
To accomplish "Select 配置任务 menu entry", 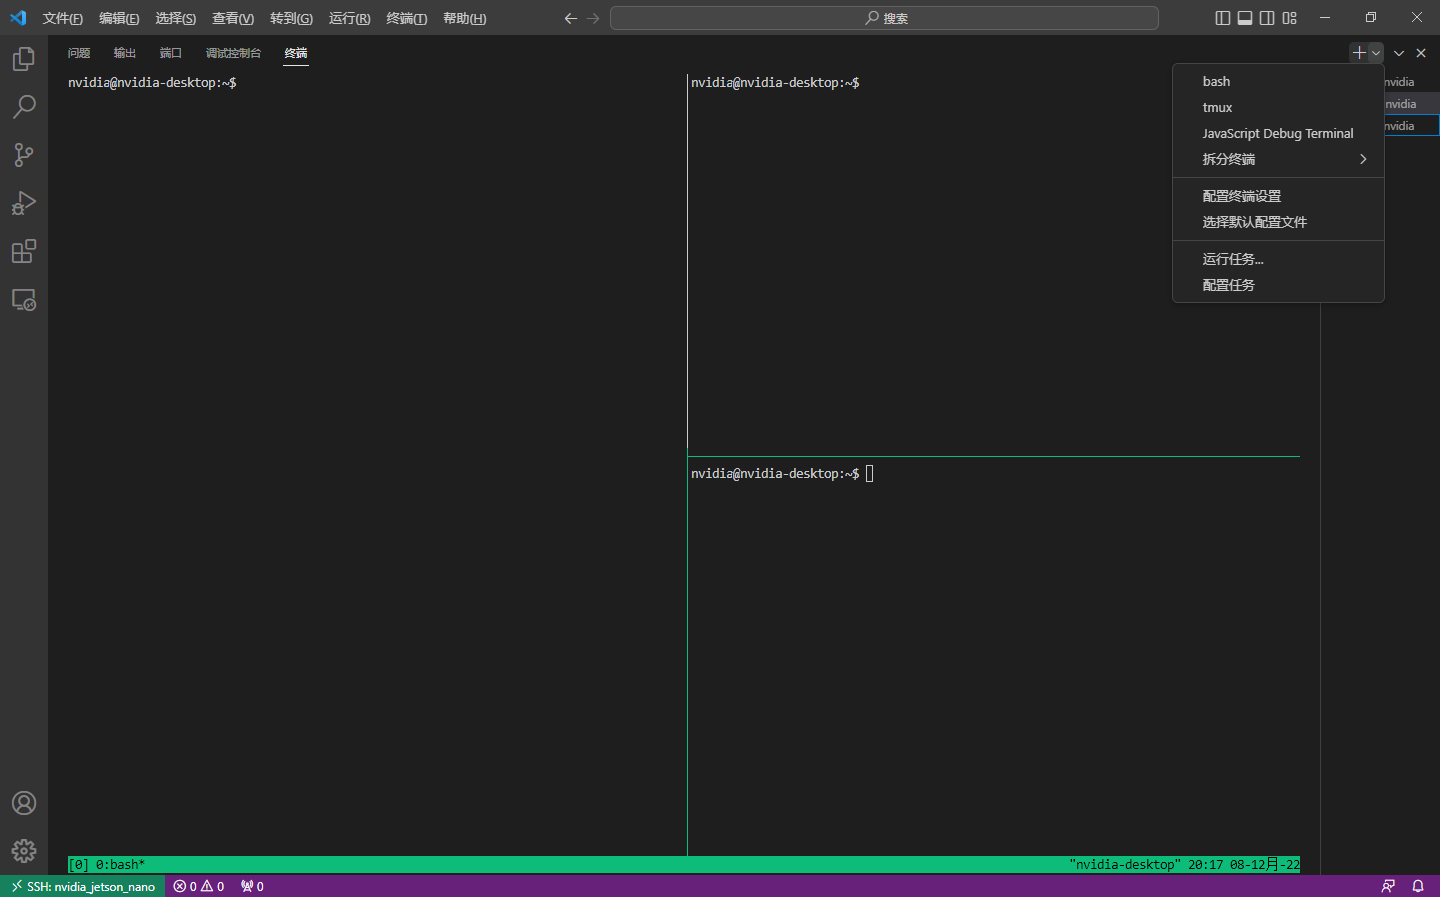I will pos(1278,285).
